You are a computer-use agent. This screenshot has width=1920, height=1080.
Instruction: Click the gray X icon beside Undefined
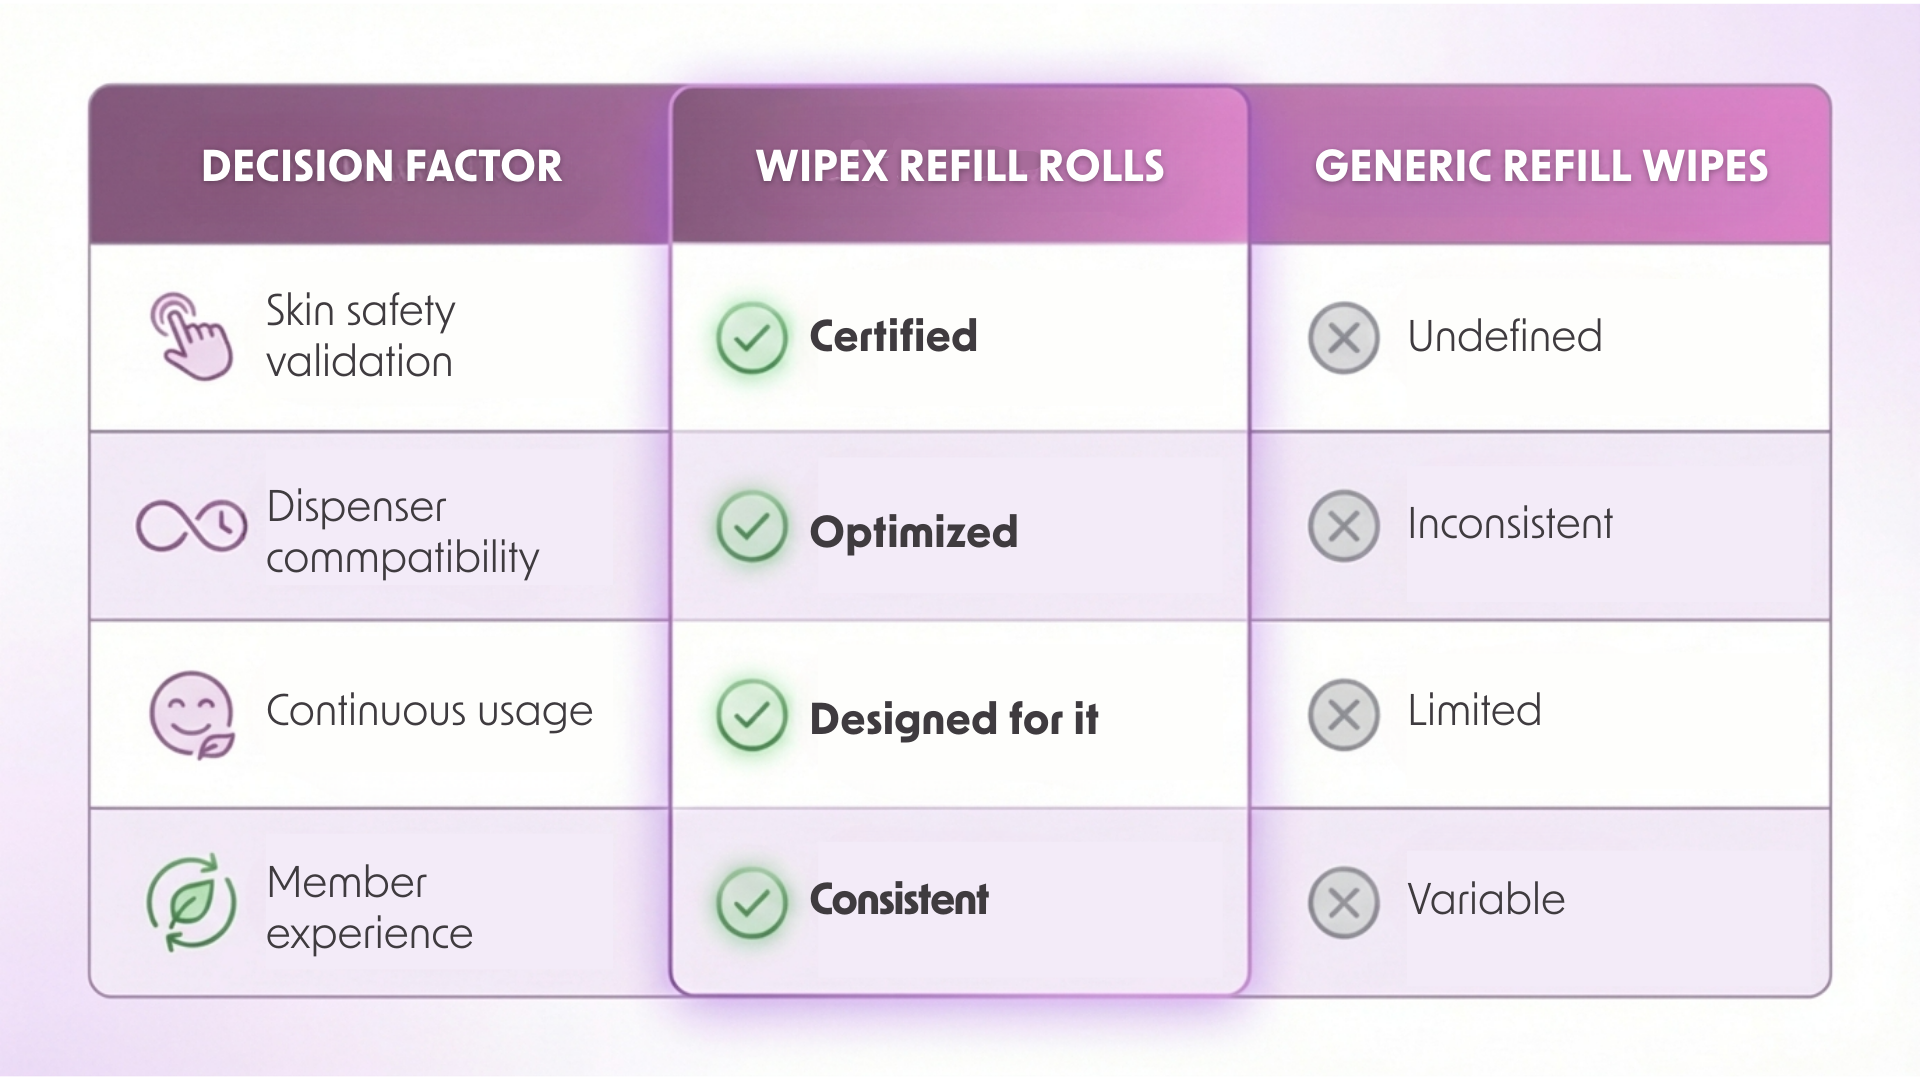[1343, 338]
